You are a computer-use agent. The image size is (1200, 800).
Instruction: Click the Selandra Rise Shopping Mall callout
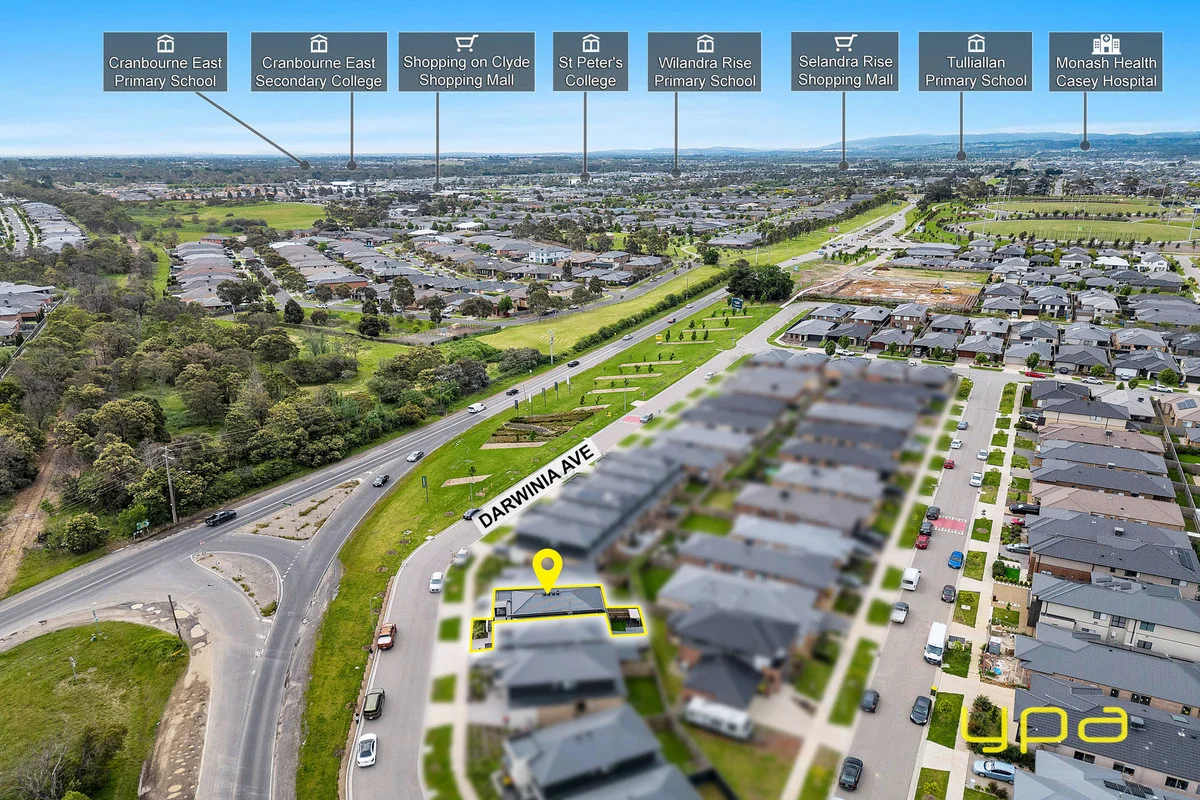(x=846, y=68)
